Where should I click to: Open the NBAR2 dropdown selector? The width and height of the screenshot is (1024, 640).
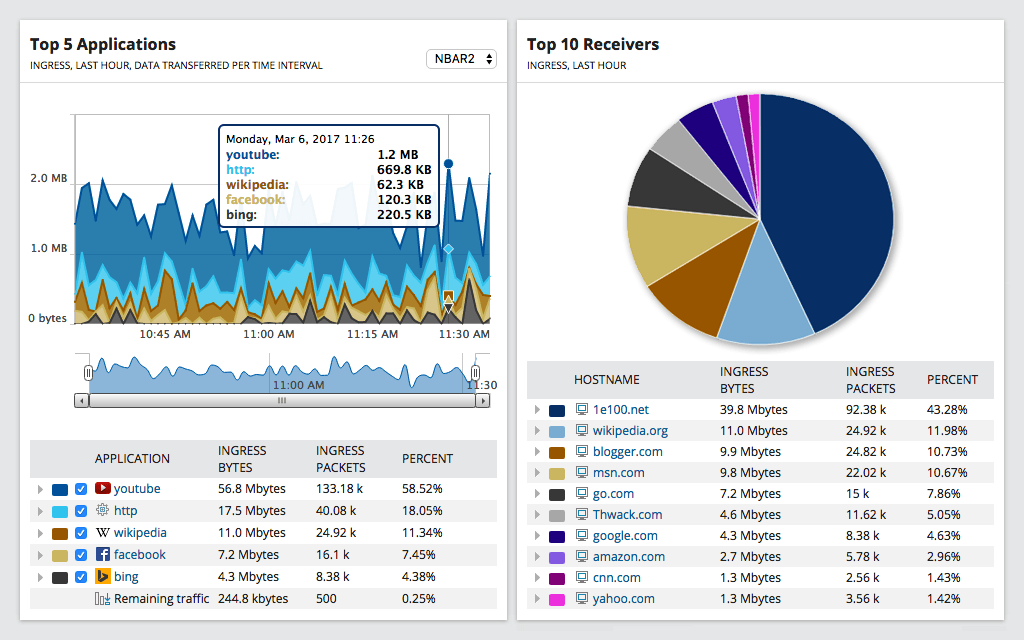[461, 58]
